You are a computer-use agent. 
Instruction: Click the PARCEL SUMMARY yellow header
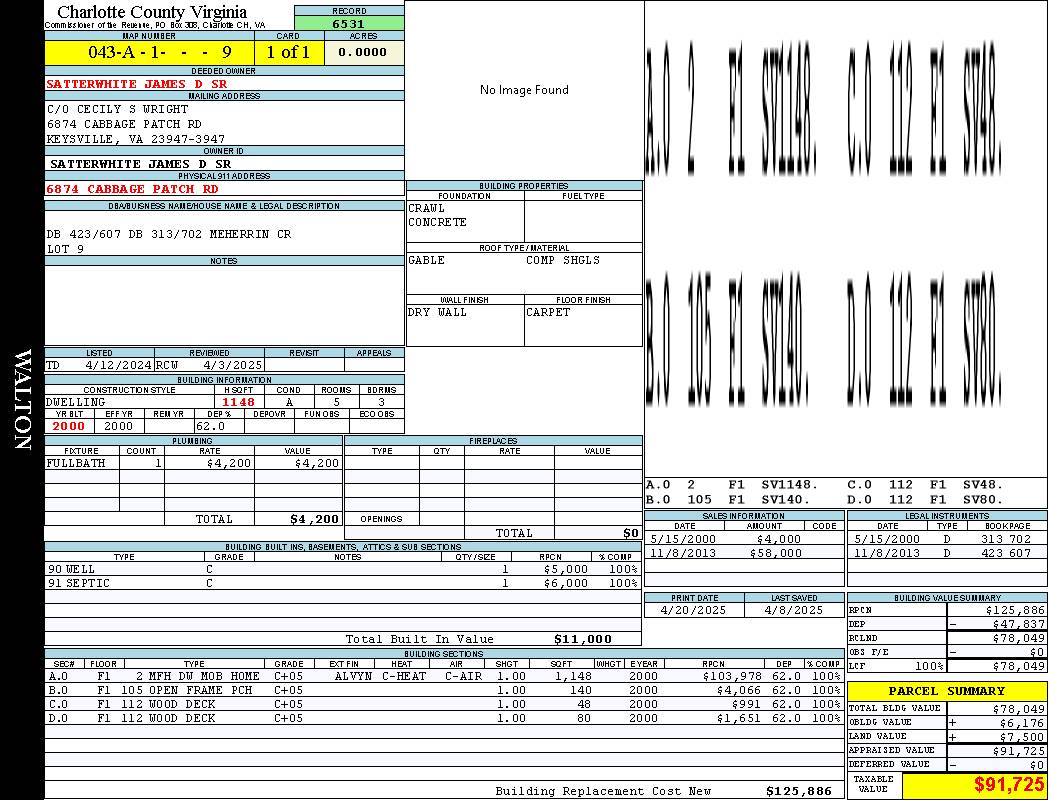946,691
